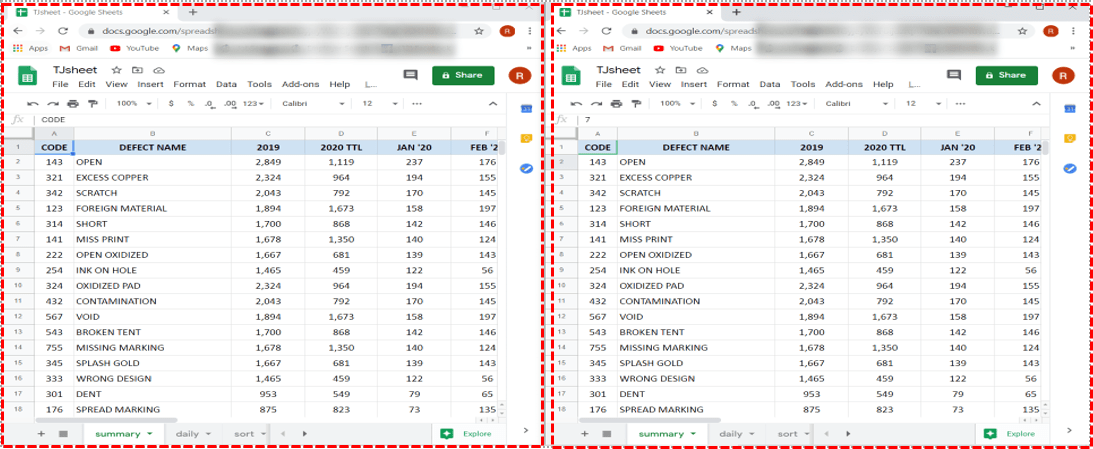Expand zoom 100% dropdown in left window
The image size is (1093, 449).
(132, 104)
